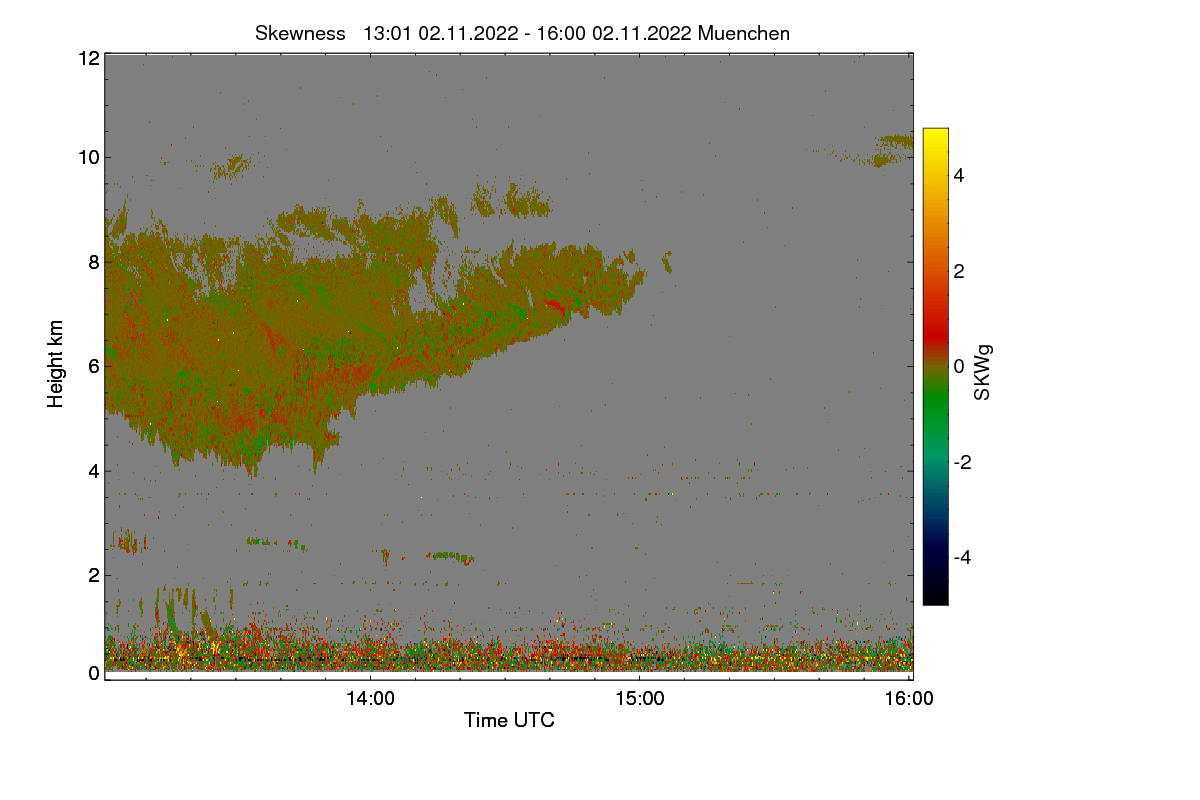Viewport: 1200px width, 800px height.
Task: Click the height tick label 2
Action: pos(93,575)
